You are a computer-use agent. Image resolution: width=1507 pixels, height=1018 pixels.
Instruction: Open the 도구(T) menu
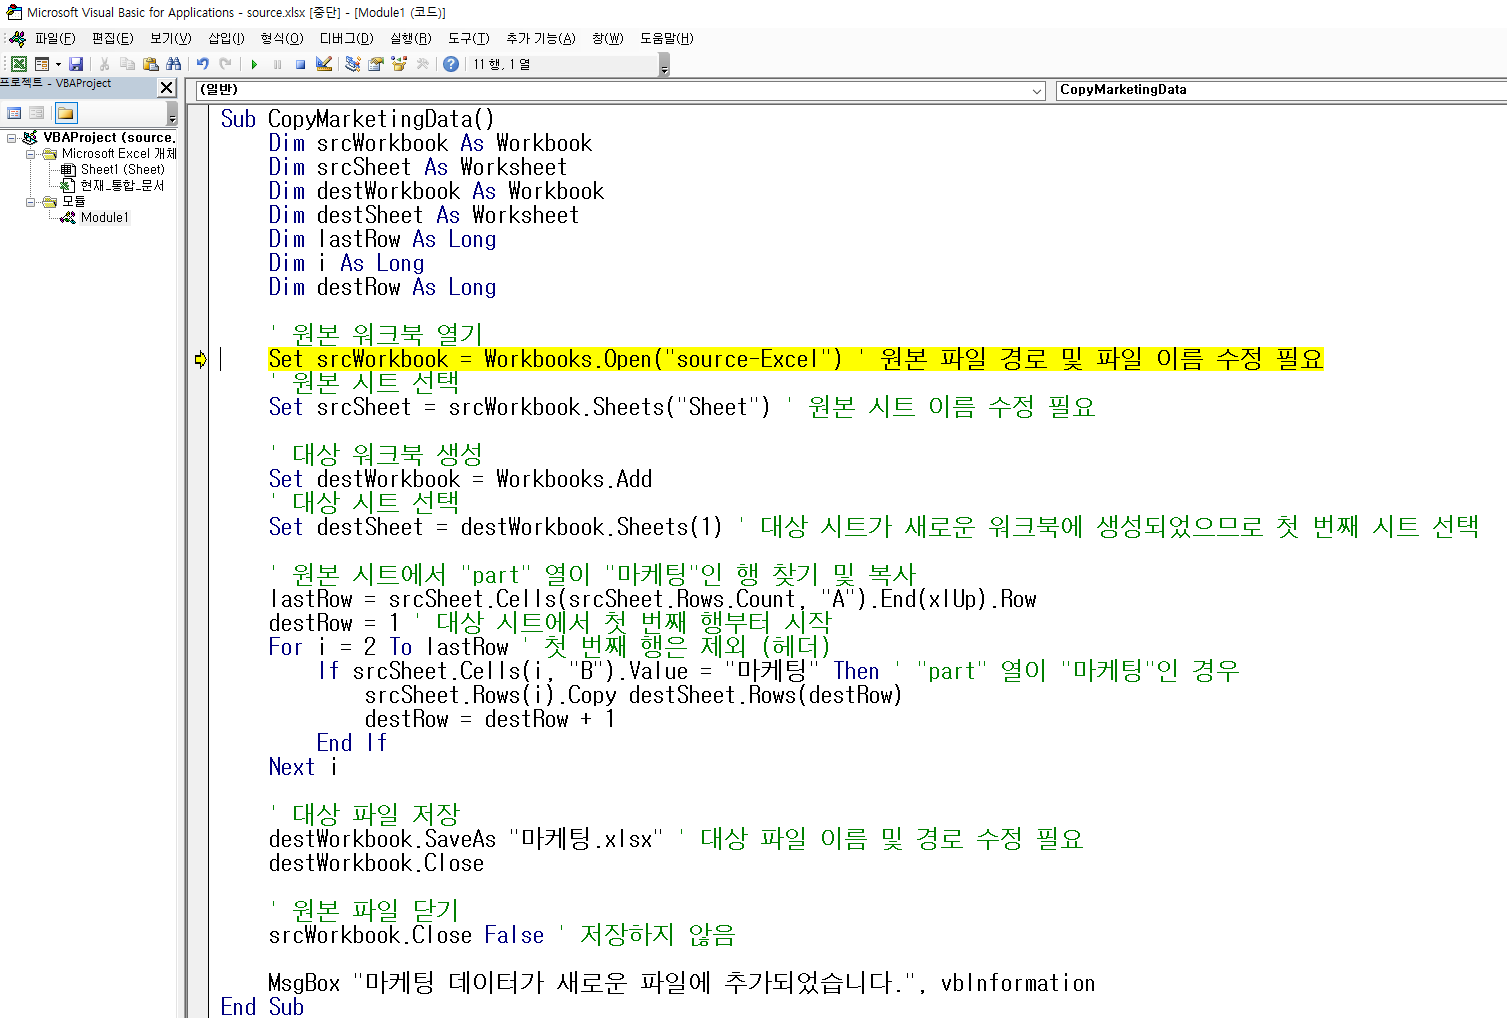coord(468,38)
